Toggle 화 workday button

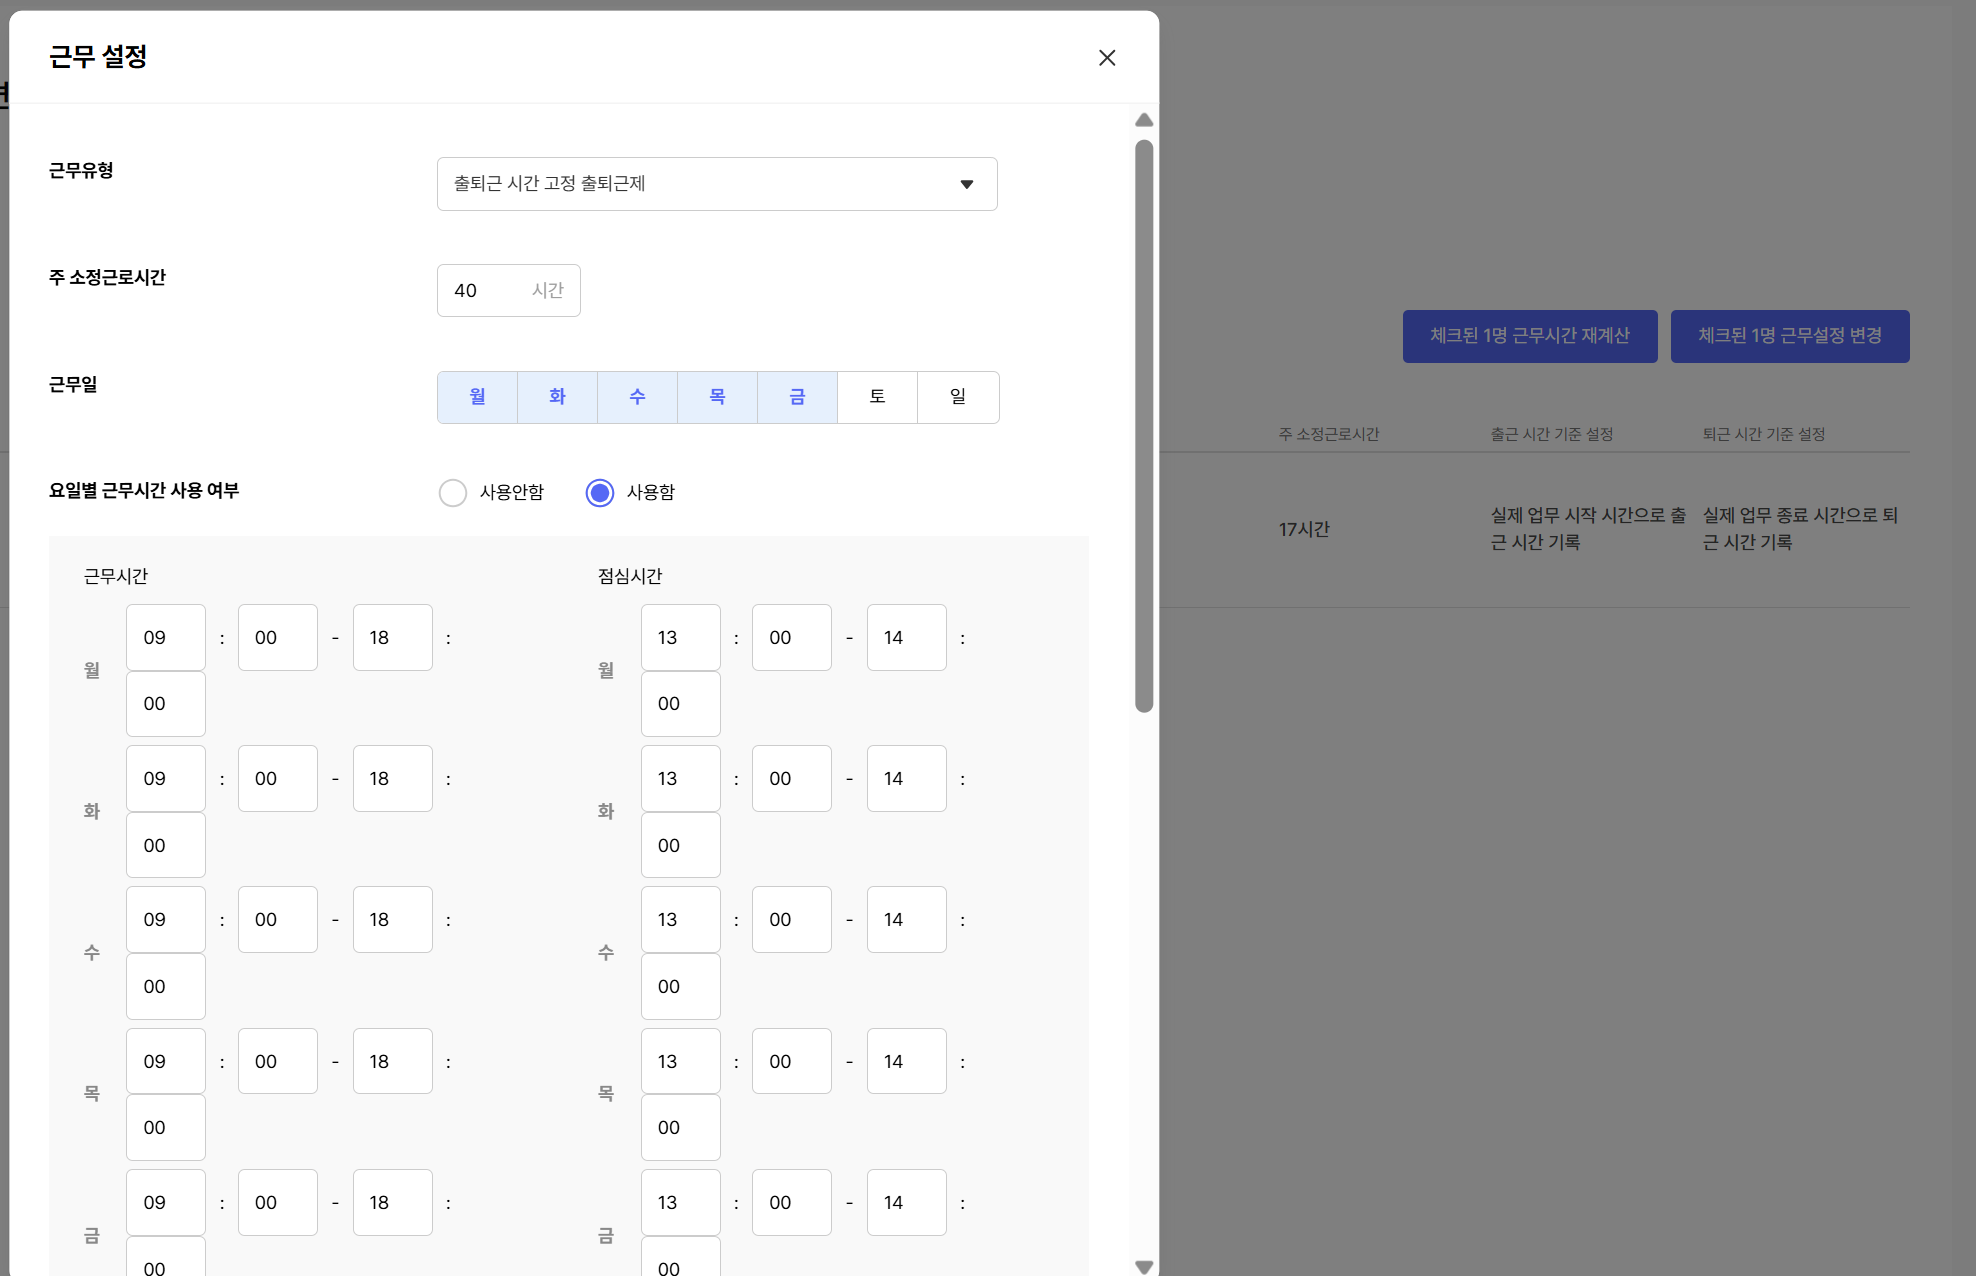point(557,397)
